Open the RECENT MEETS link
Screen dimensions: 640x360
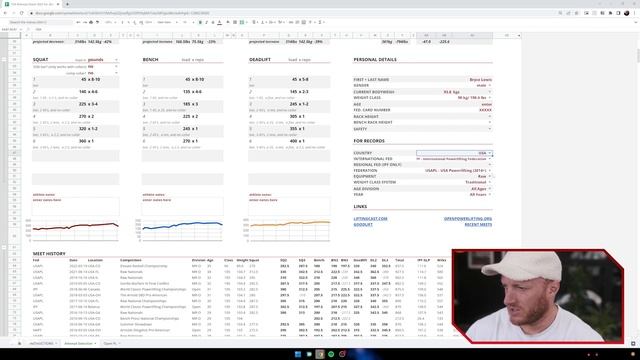click(478, 224)
